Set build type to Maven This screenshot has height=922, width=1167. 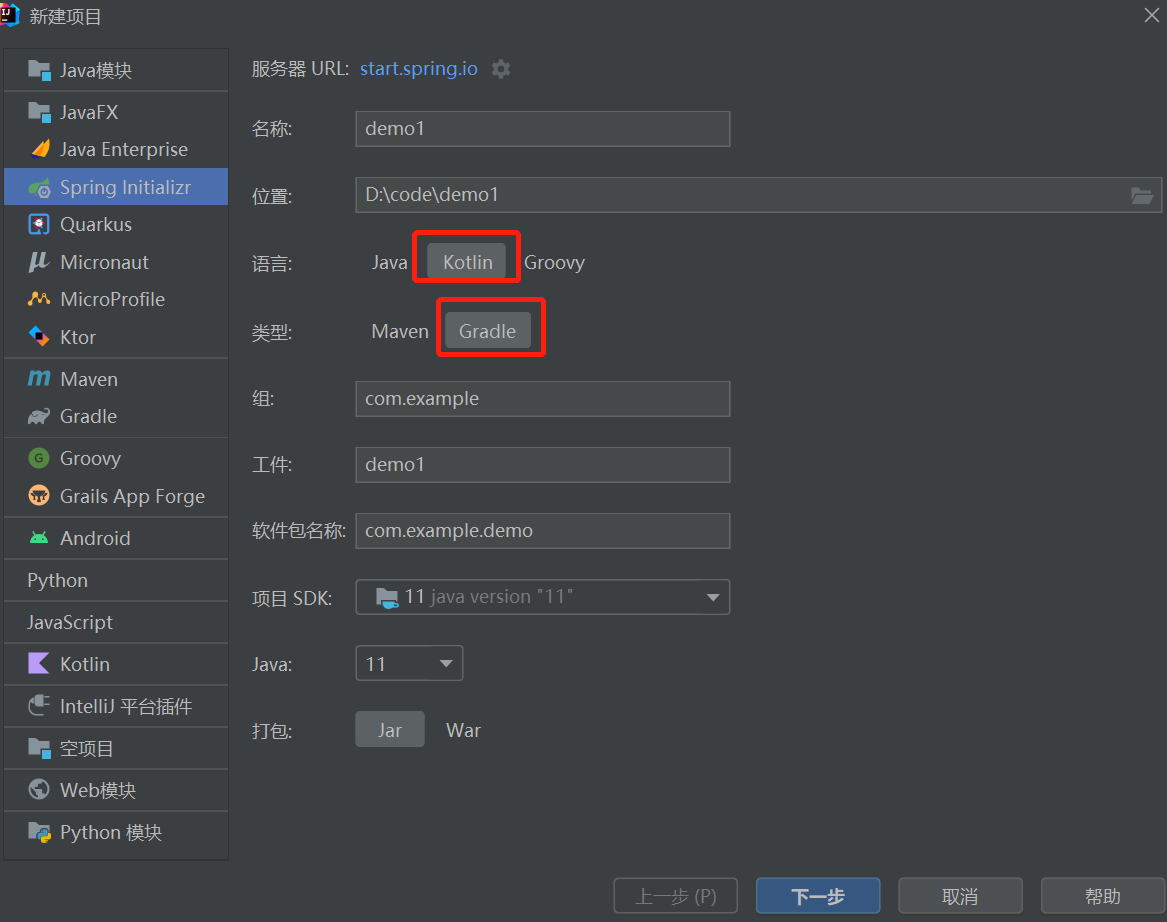(x=400, y=331)
